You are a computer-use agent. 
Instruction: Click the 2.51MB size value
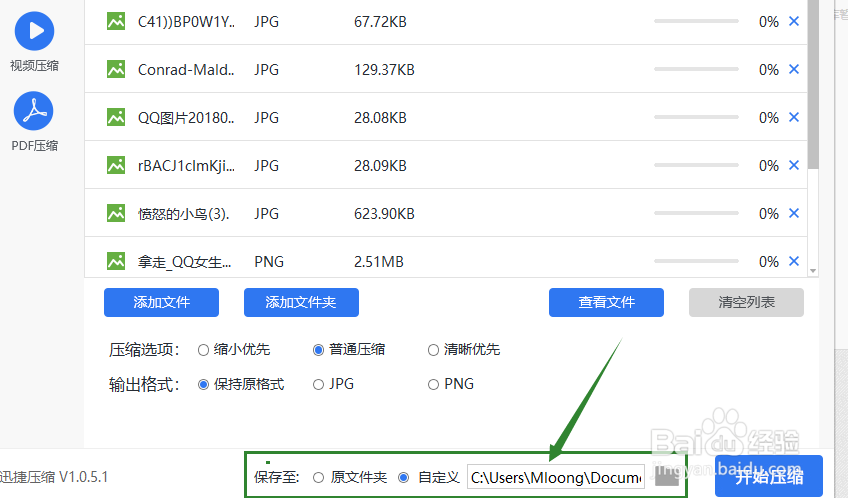[379, 262]
